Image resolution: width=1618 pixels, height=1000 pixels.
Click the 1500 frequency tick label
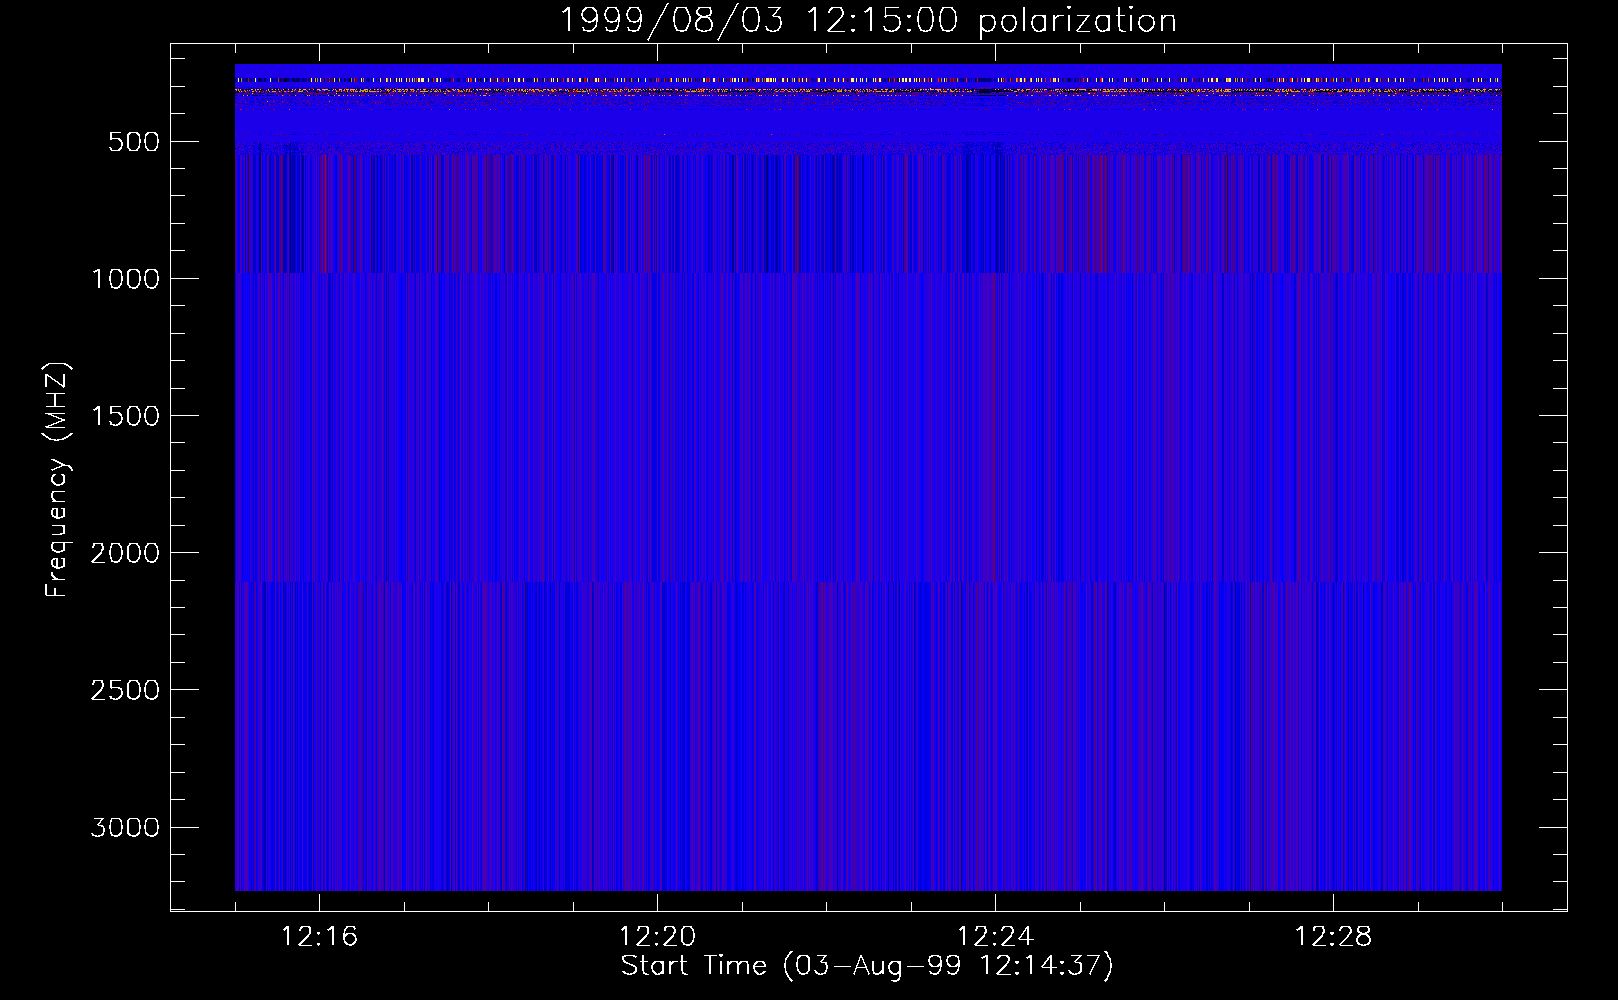pyautogui.click(x=125, y=416)
